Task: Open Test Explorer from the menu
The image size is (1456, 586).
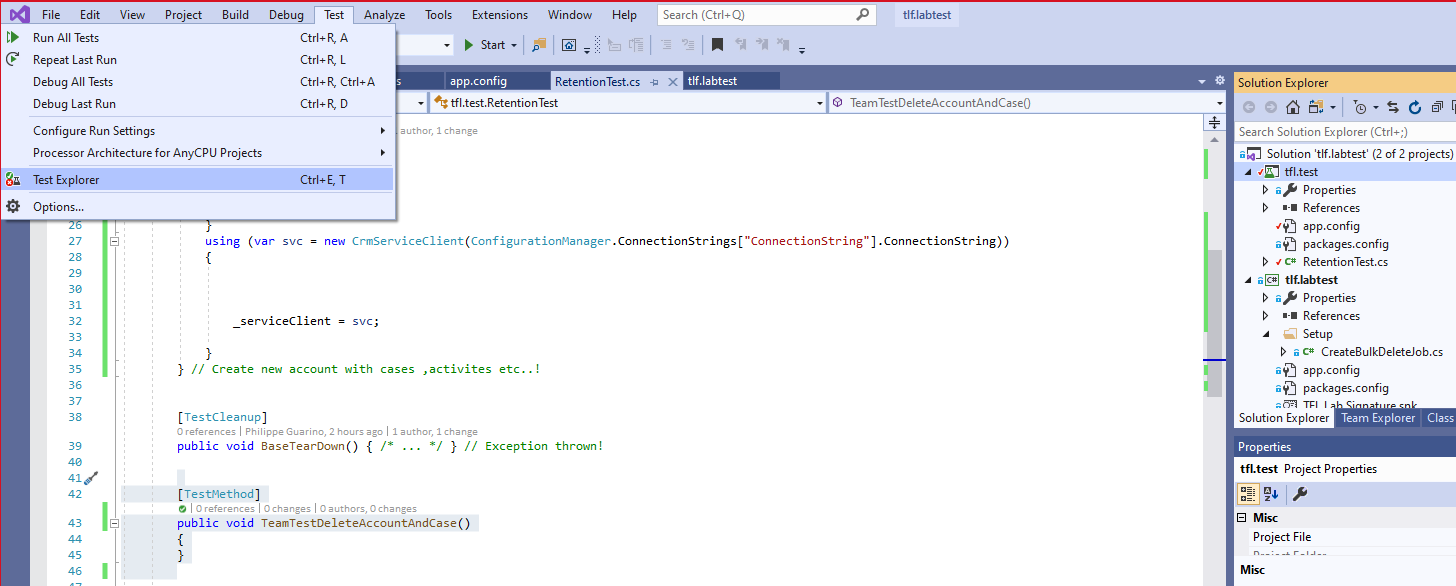Action: [199, 180]
